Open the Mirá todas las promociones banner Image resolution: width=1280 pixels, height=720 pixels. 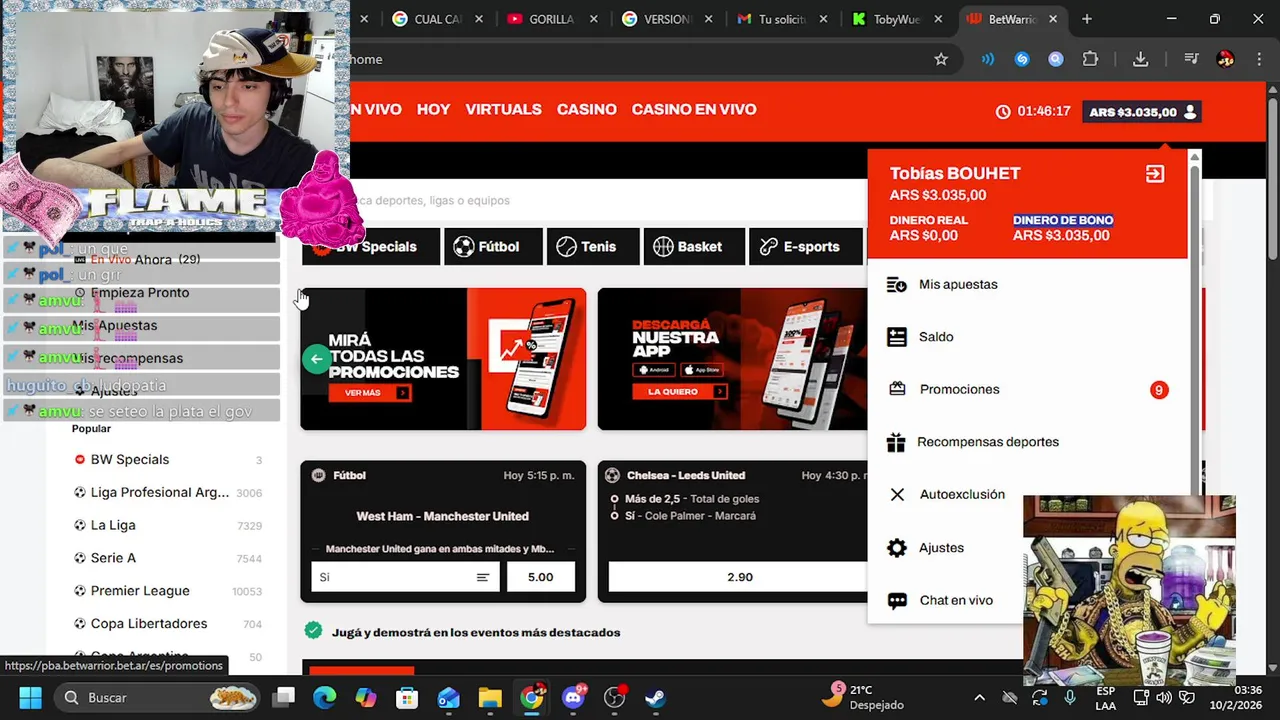[x=443, y=359]
